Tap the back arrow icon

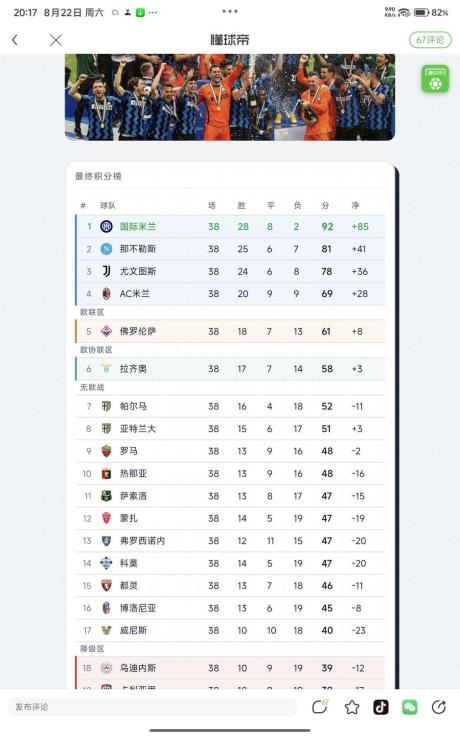[15, 40]
